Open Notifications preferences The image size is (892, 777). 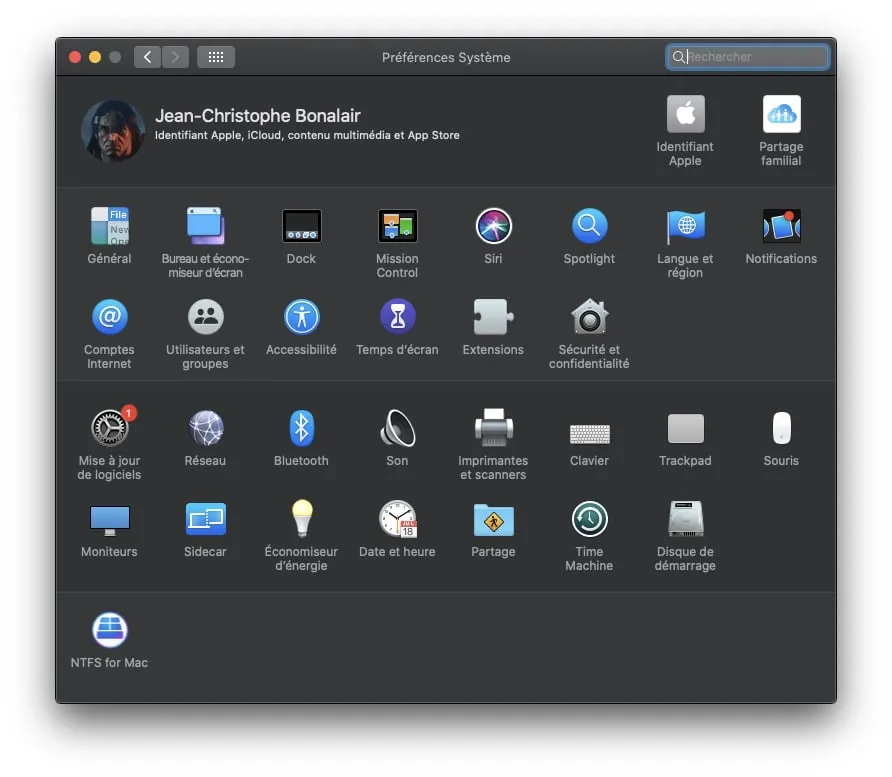[781, 226]
